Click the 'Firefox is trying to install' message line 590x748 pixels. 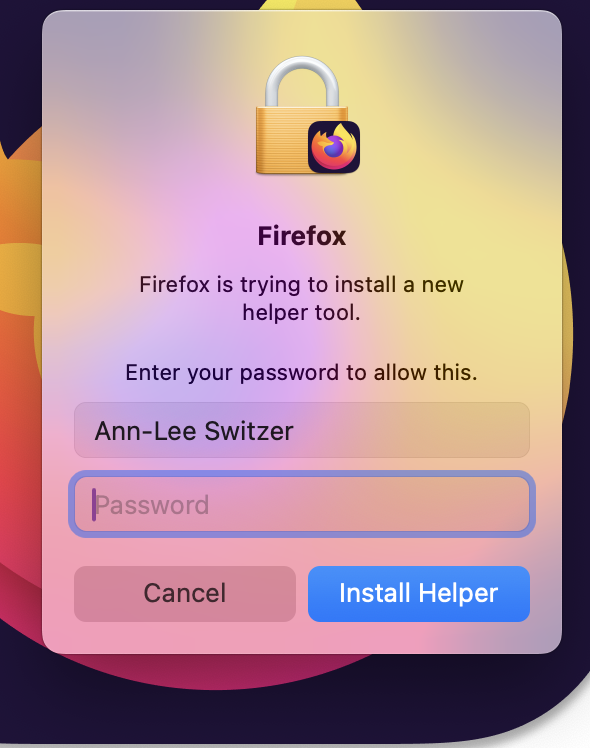301,285
